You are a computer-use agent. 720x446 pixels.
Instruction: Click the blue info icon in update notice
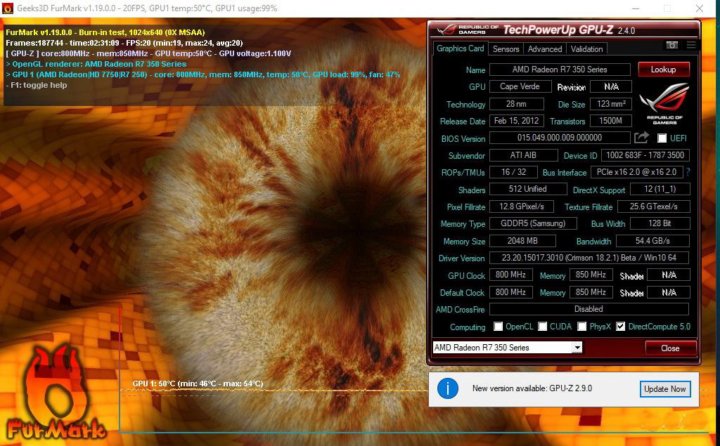[449, 387]
